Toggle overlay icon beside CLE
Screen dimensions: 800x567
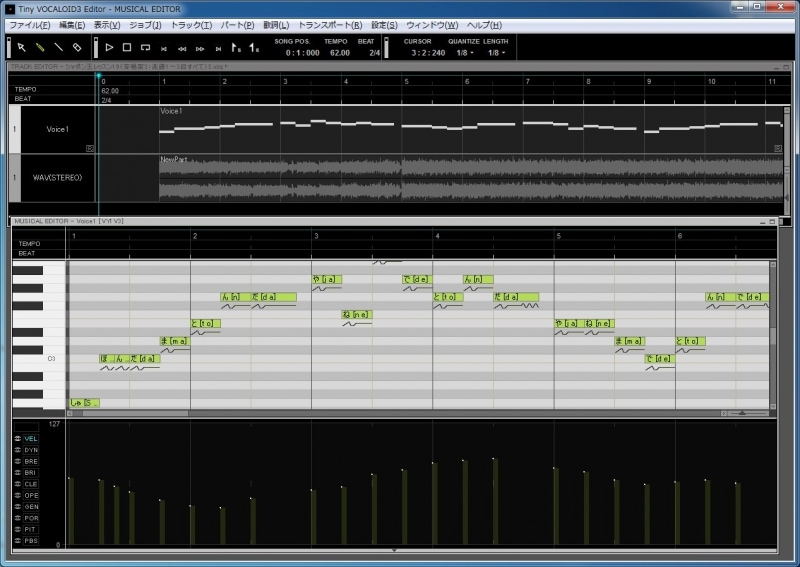[17, 484]
